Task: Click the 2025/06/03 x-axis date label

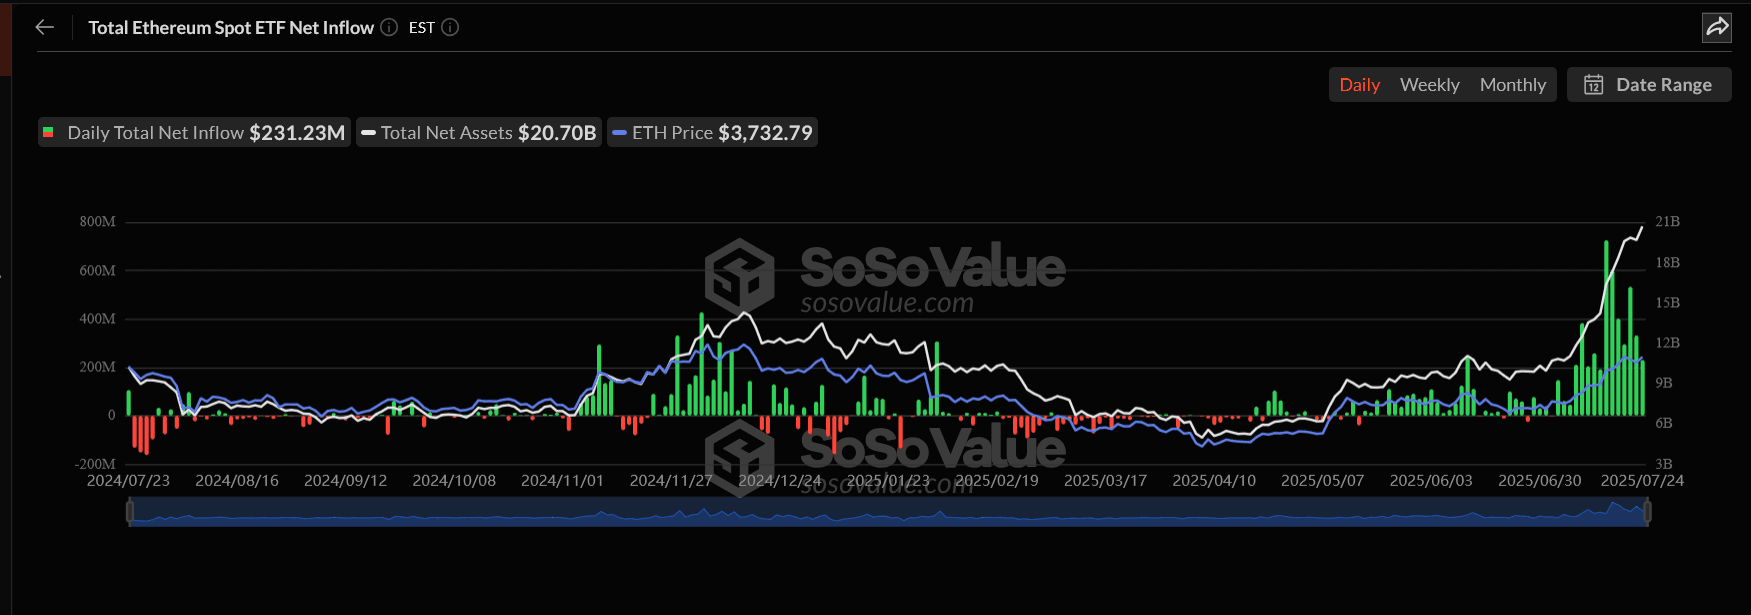Action: tap(1431, 481)
